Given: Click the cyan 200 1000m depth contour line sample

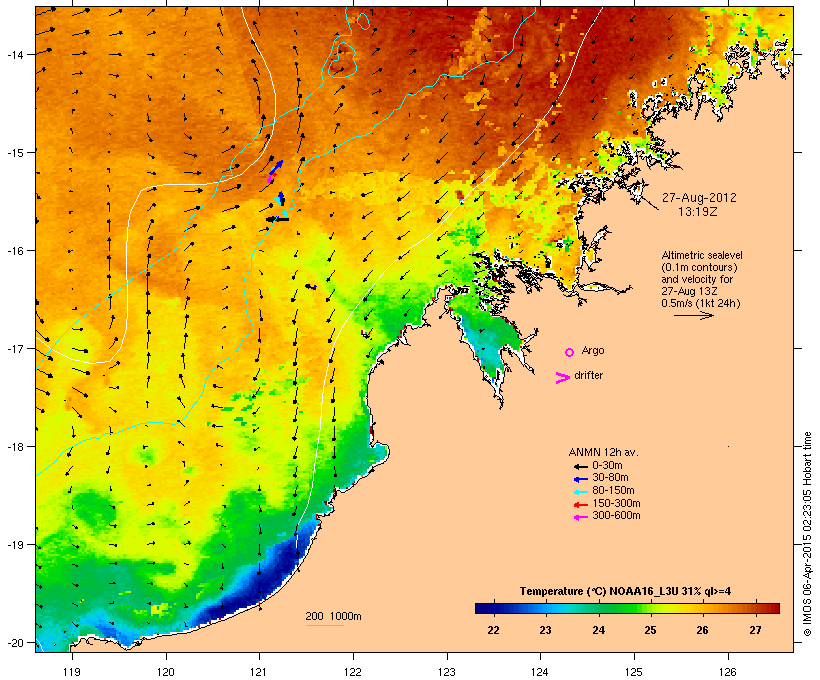Looking at the screenshot, I should (324, 625).
